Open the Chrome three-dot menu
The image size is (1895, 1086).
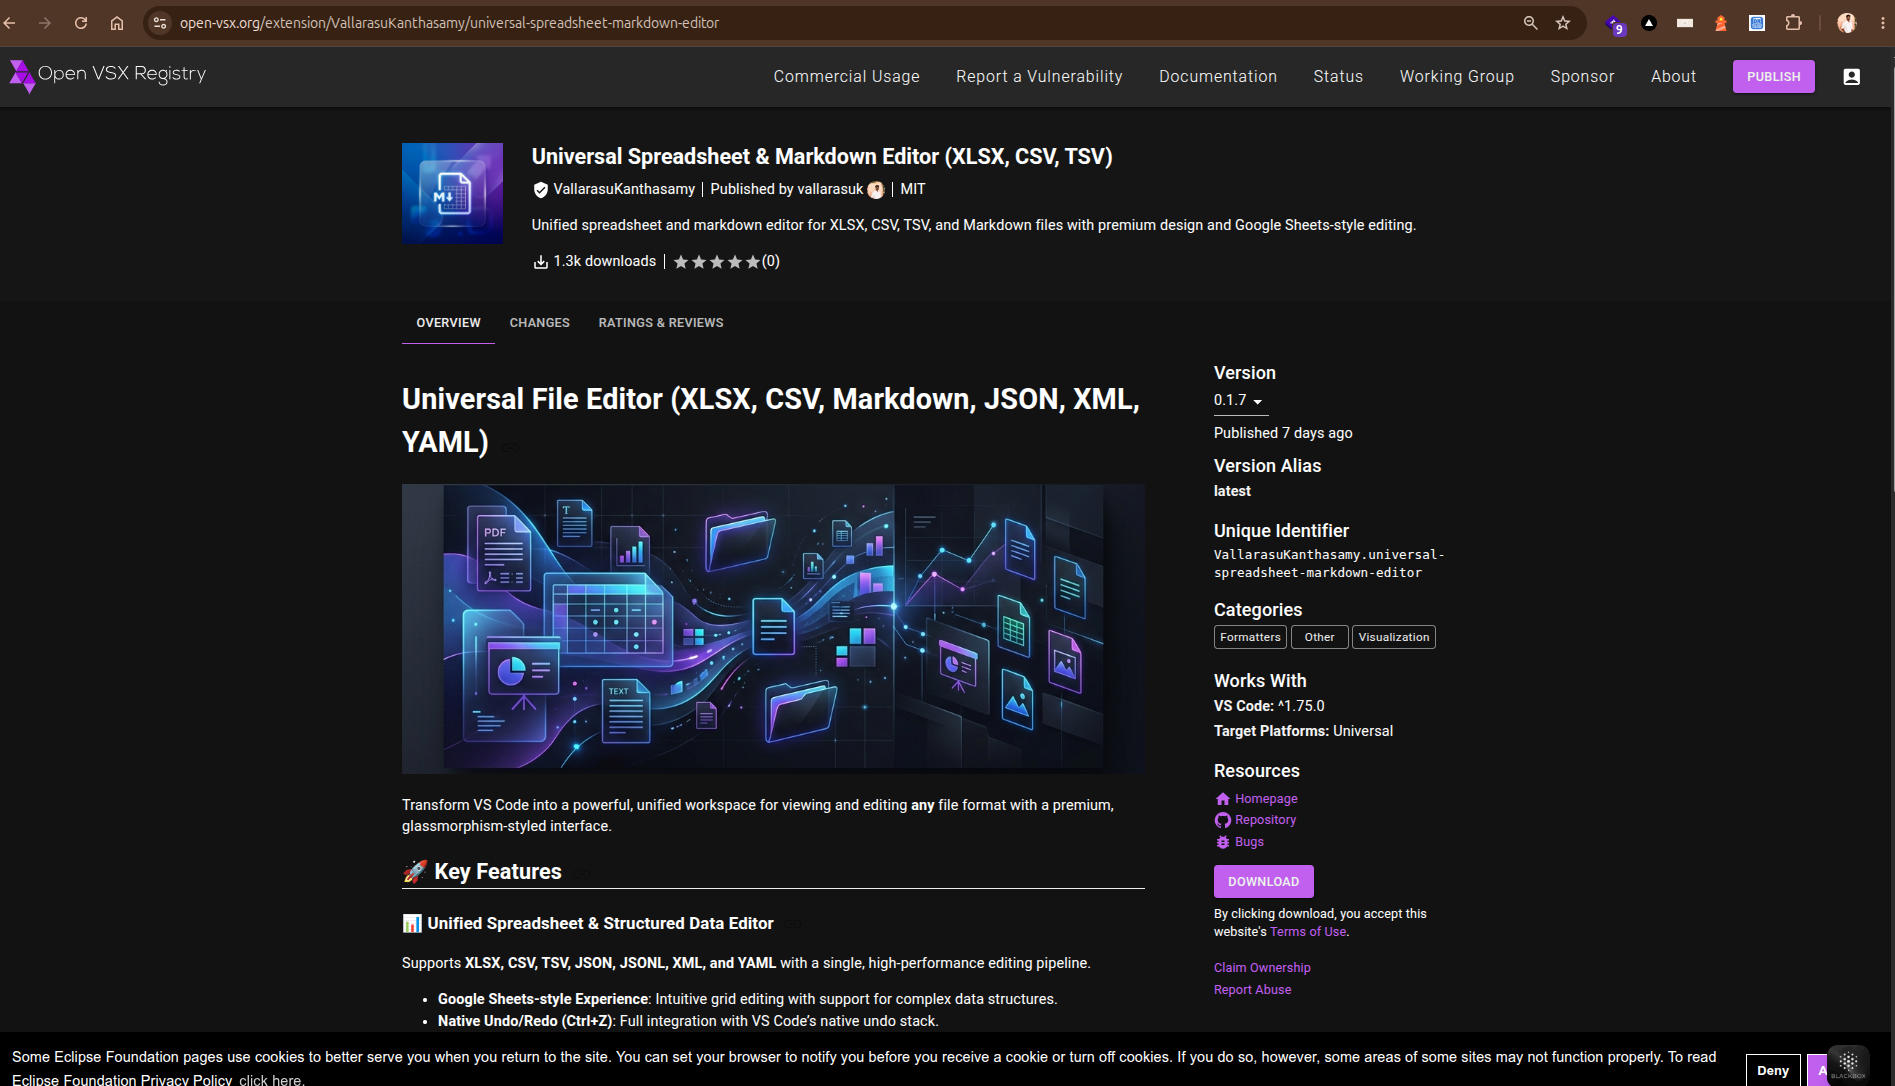pos(1883,23)
